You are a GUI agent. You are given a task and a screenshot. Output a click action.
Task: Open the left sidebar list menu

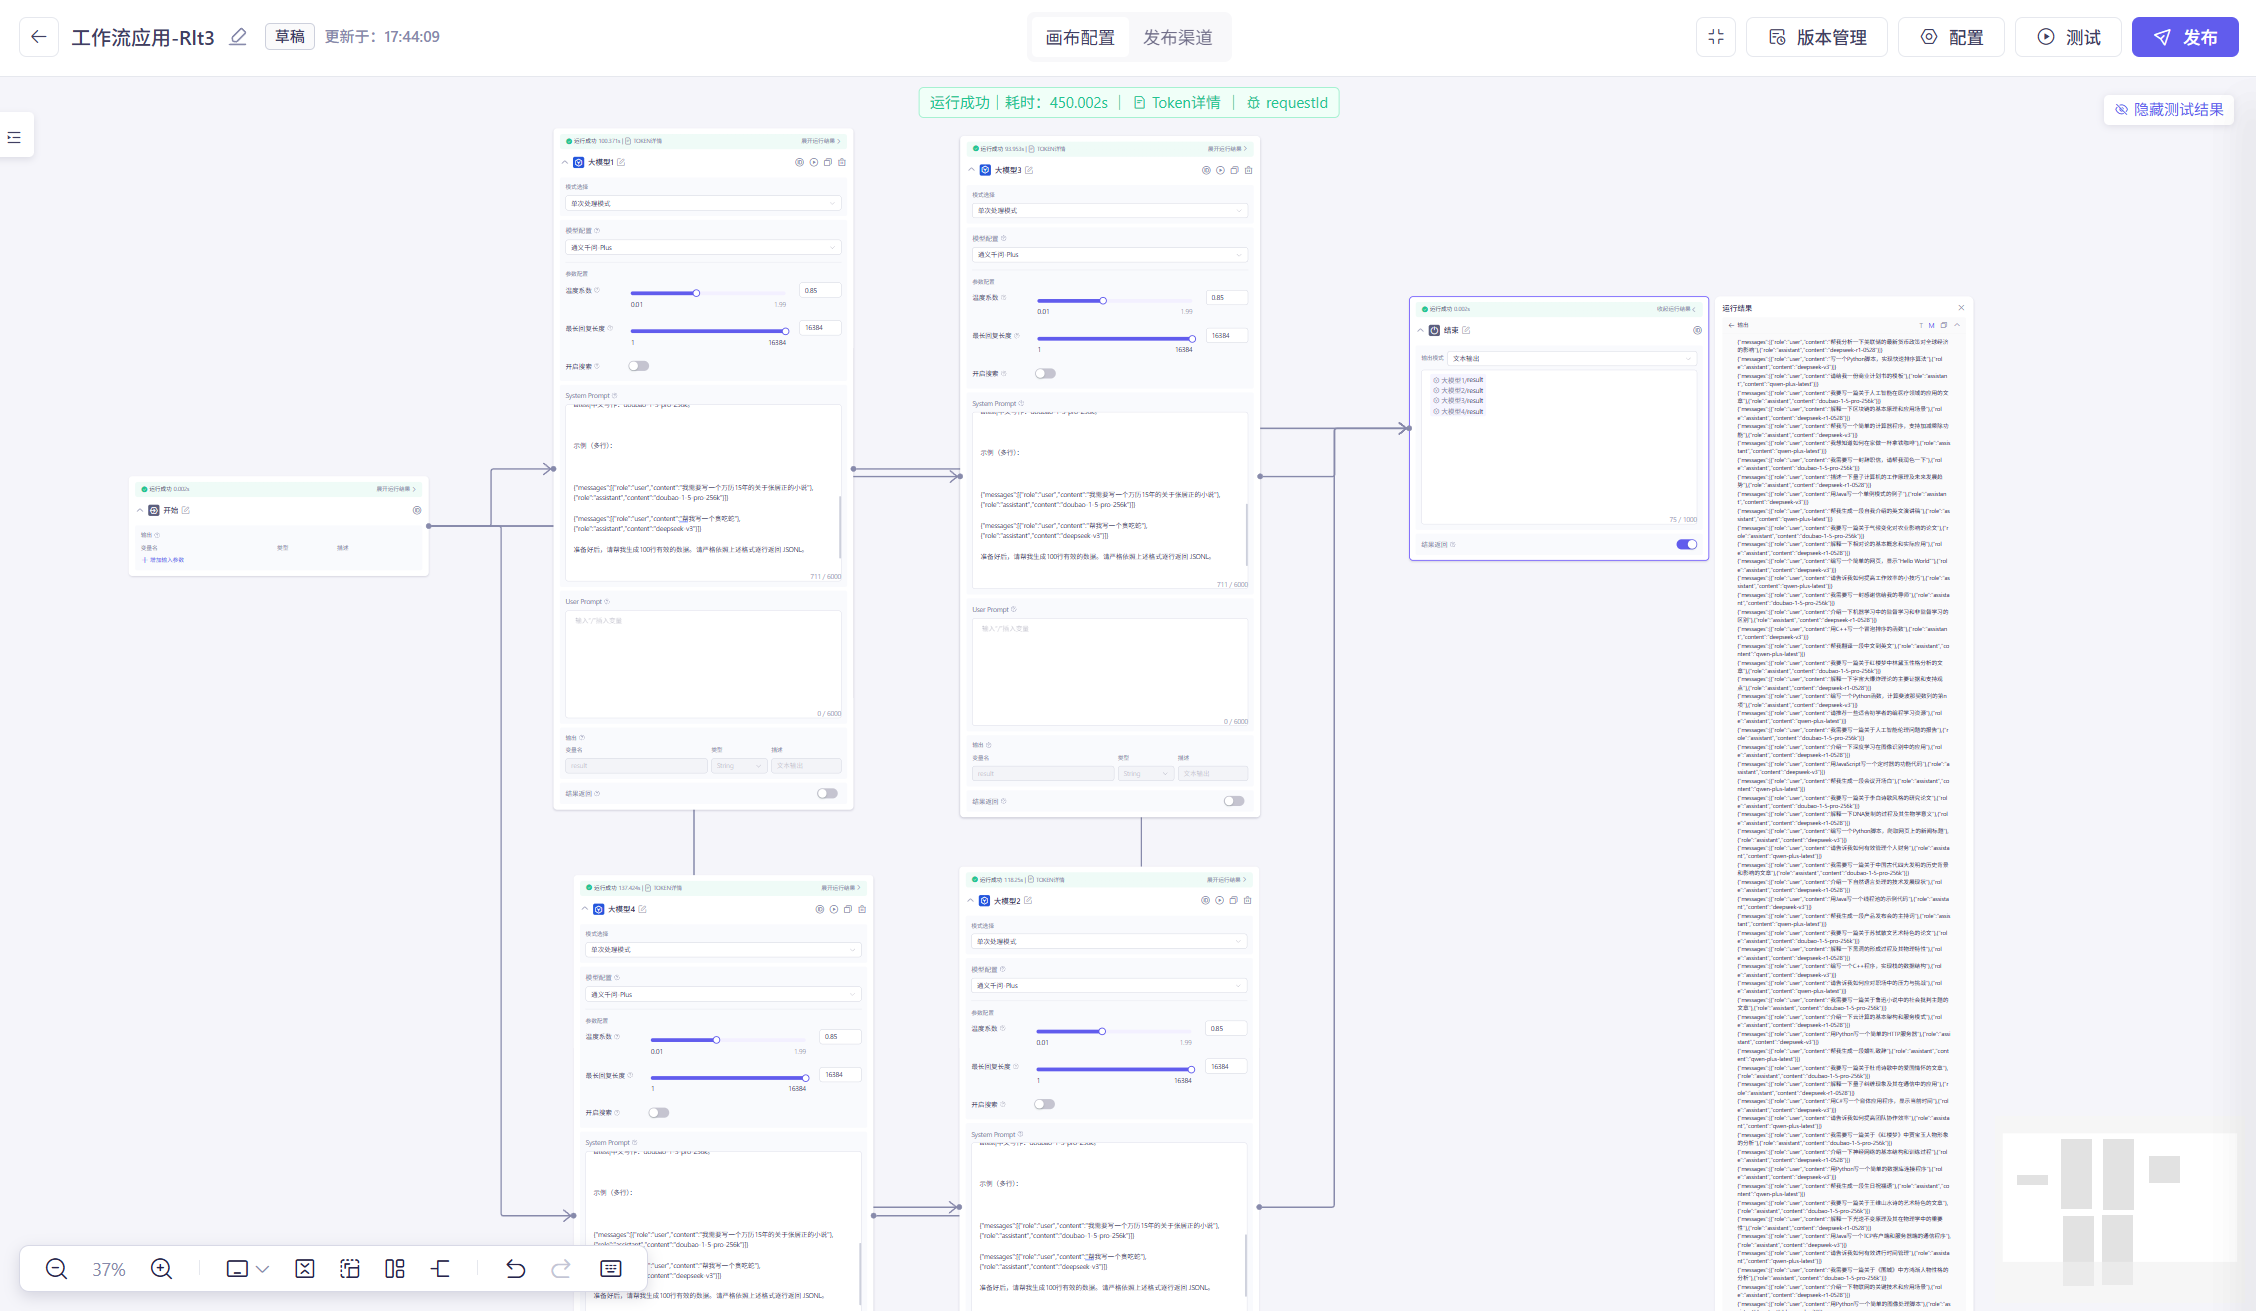(15, 137)
